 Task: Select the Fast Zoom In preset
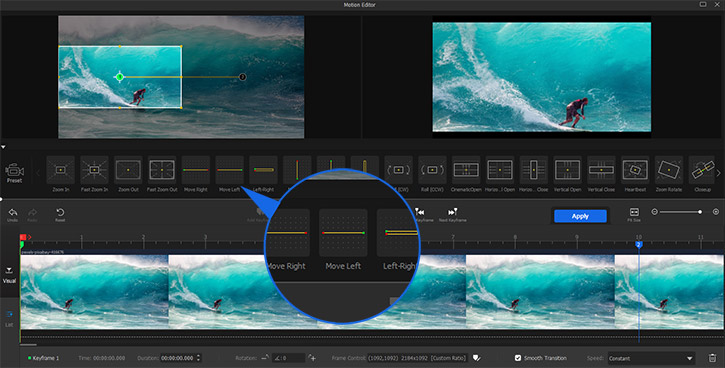(94, 170)
